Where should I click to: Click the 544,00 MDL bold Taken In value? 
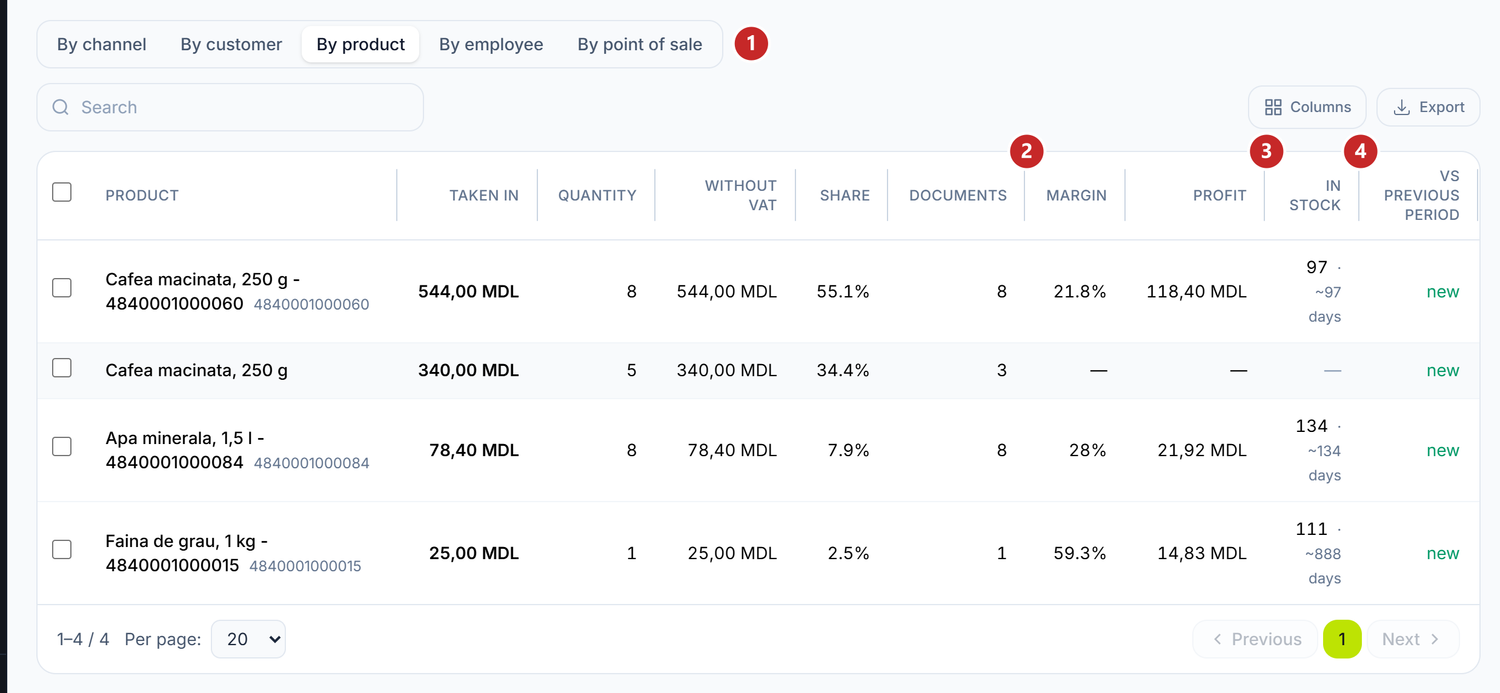(469, 291)
